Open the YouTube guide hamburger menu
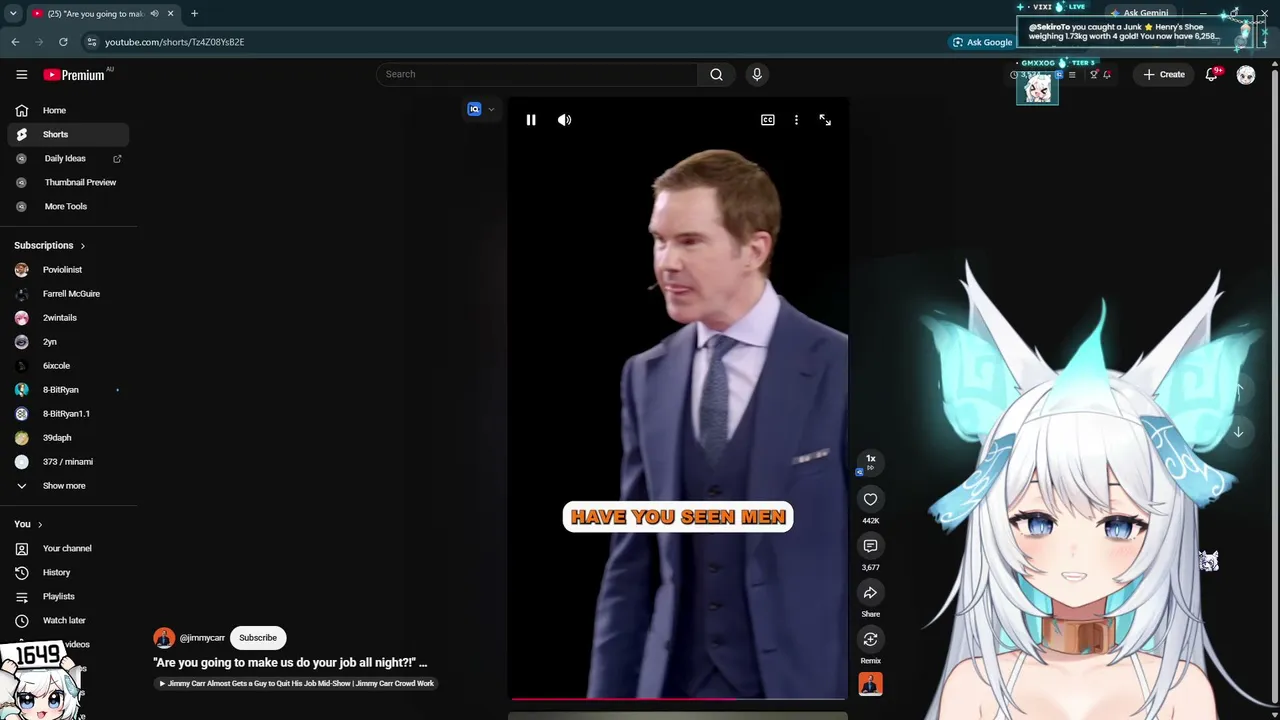 pyautogui.click(x=21, y=74)
